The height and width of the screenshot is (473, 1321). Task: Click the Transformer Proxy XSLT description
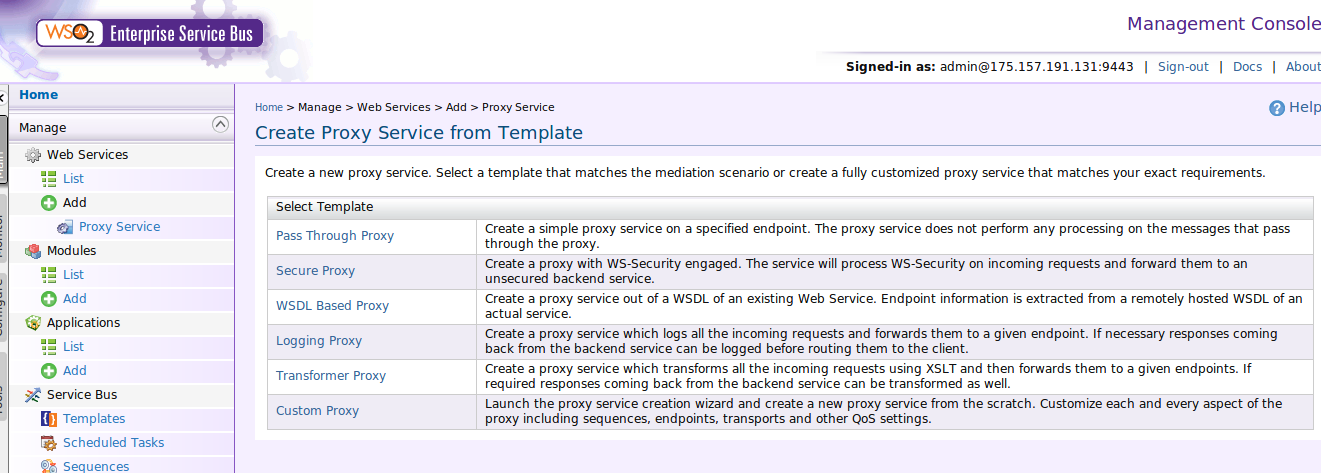868,376
